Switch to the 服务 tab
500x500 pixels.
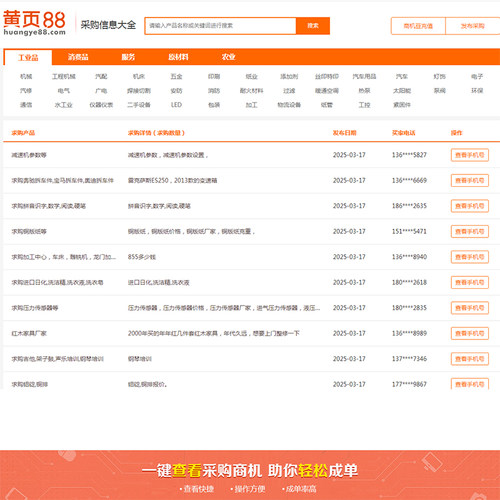click(128, 57)
